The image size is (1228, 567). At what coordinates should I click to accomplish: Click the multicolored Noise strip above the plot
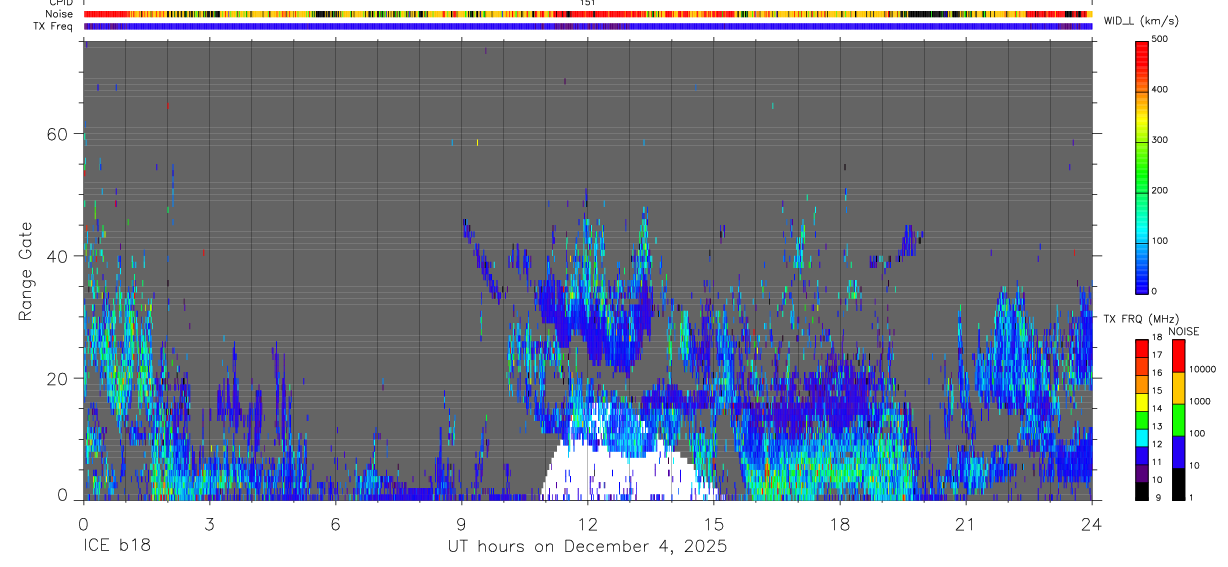coord(587,14)
